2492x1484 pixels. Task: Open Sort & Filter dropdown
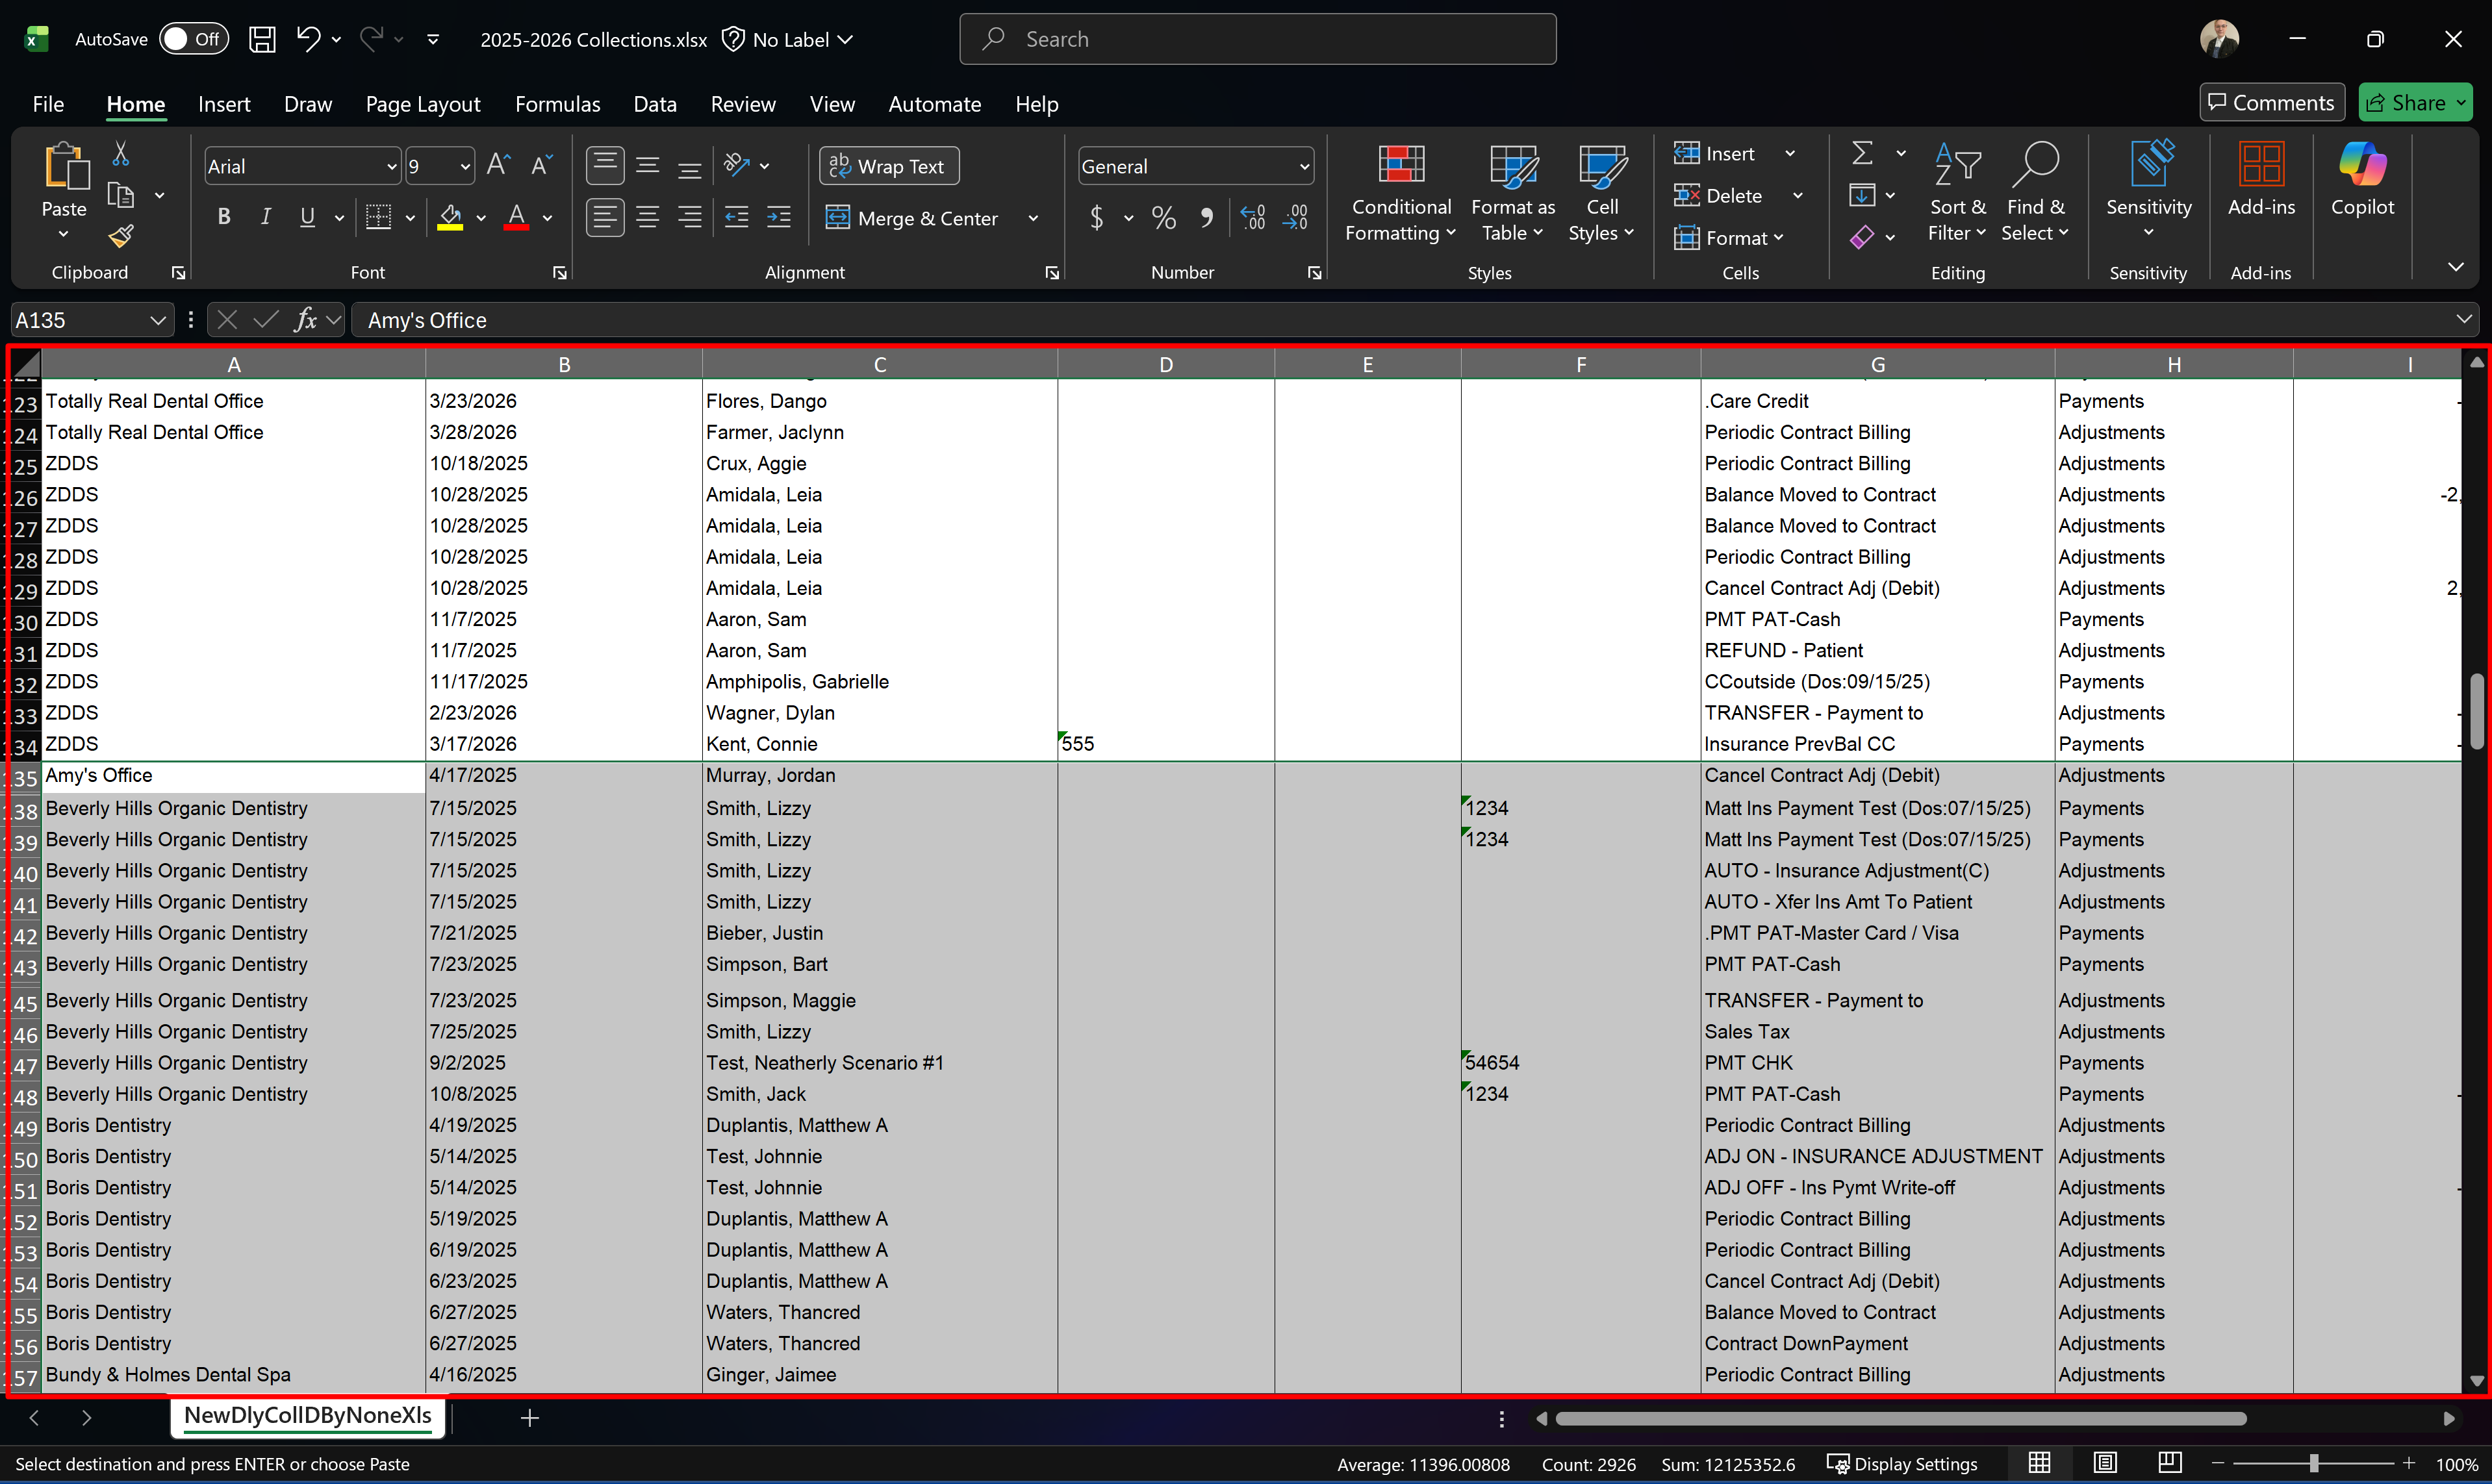click(1957, 194)
